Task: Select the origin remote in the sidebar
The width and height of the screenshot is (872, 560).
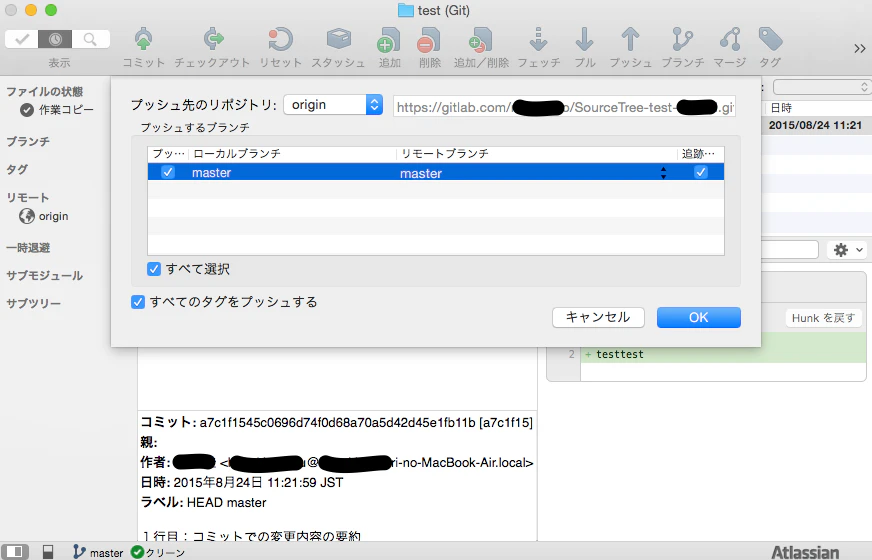Action: pyautogui.click(x=43, y=216)
